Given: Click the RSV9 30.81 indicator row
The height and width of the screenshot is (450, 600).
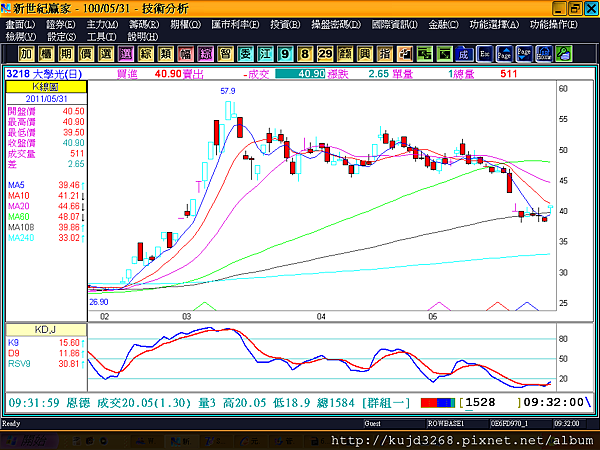Looking at the screenshot, I should [46, 364].
